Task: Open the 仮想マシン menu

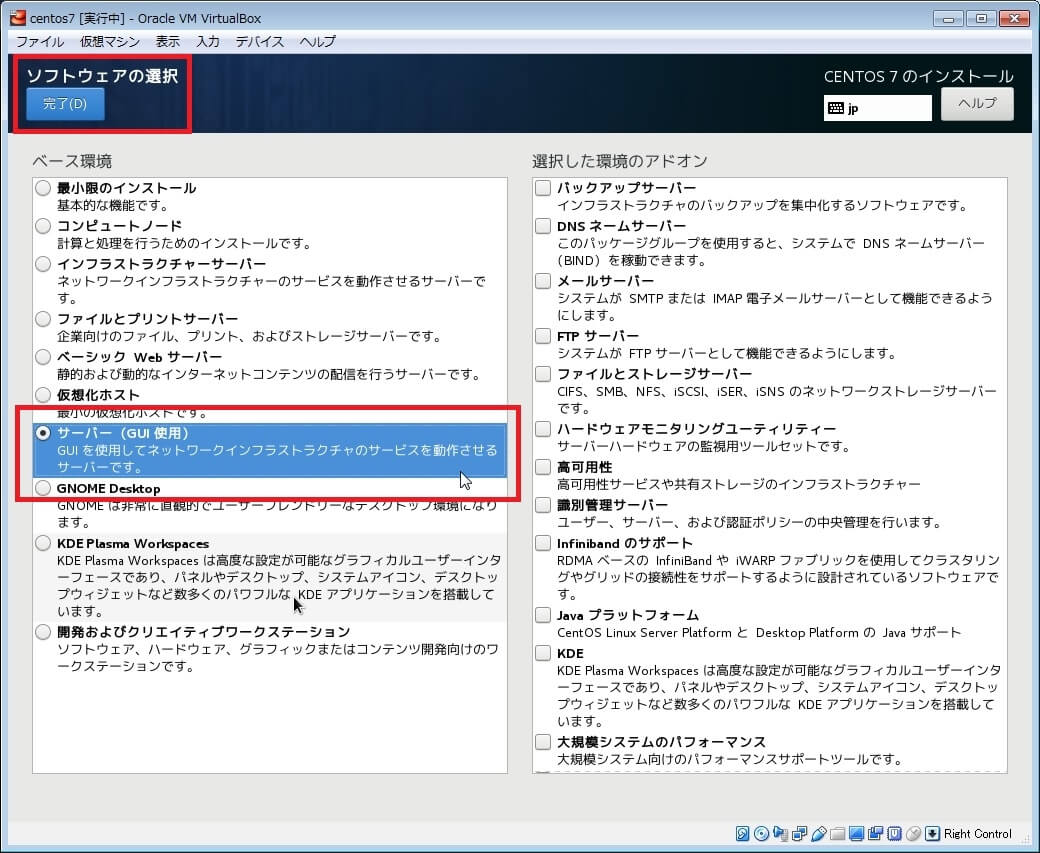Action: coord(109,42)
